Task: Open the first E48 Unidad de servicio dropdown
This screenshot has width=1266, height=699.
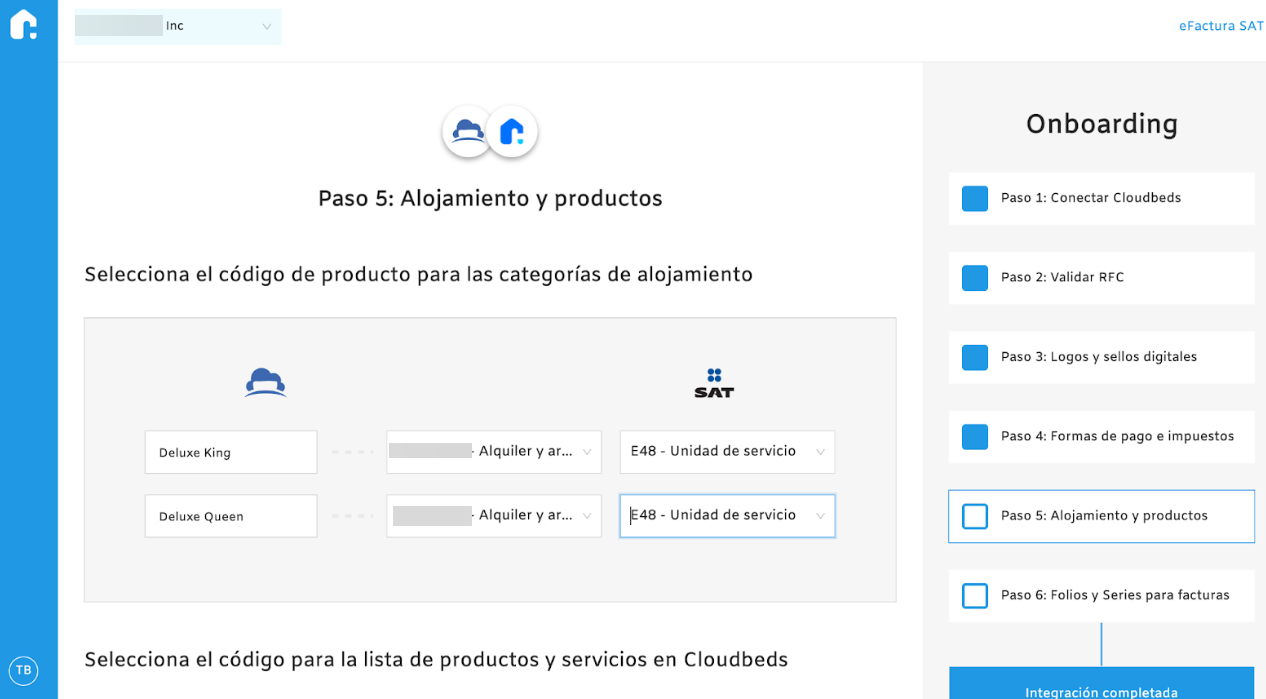Action: coord(727,452)
